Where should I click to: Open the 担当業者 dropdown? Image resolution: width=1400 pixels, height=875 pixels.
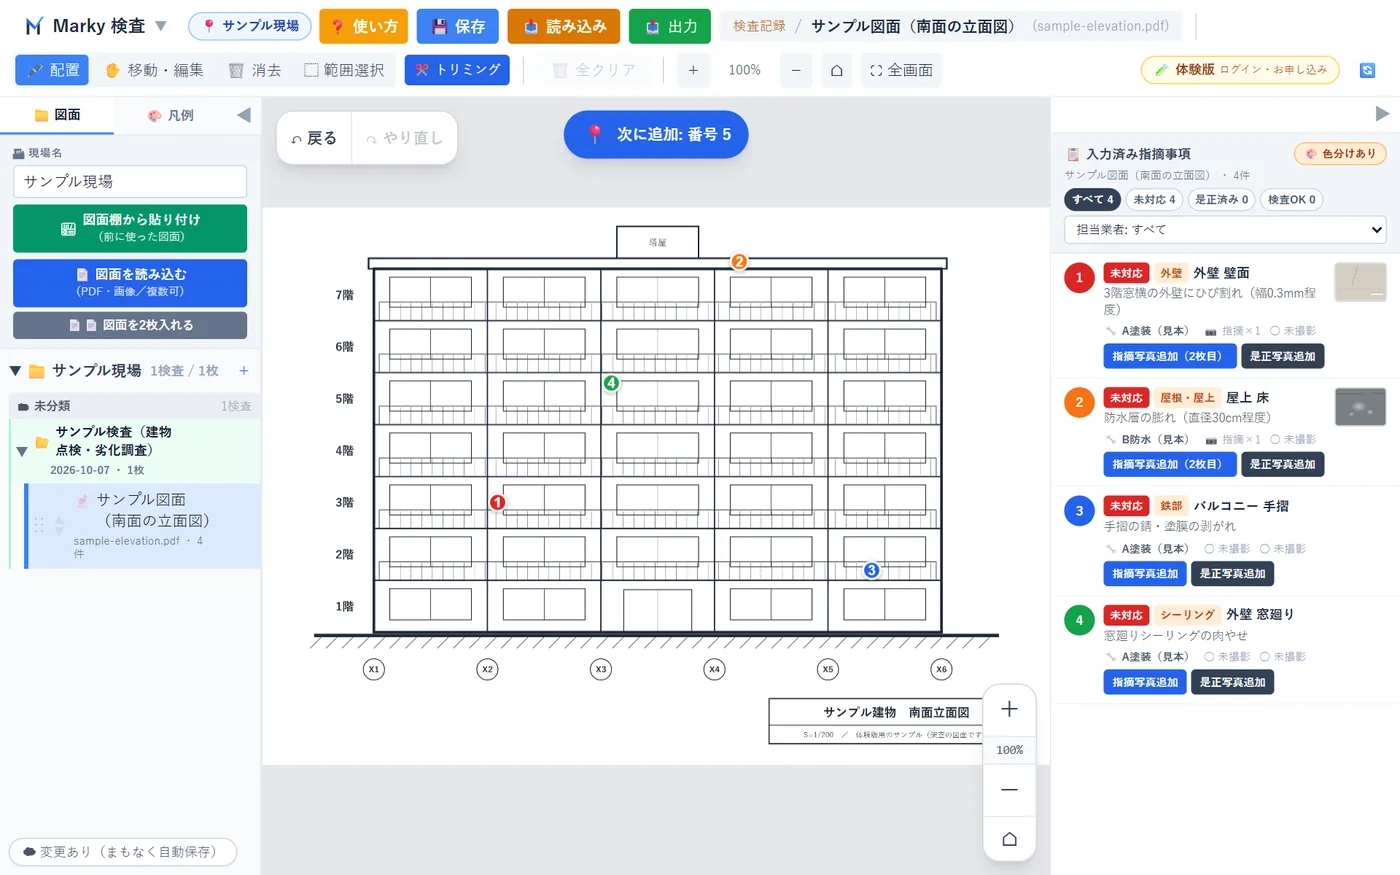click(1225, 230)
